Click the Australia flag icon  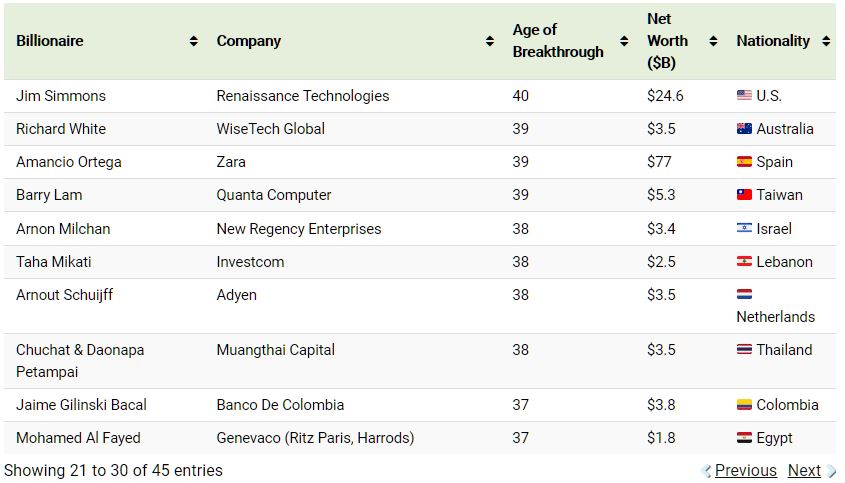(744, 129)
